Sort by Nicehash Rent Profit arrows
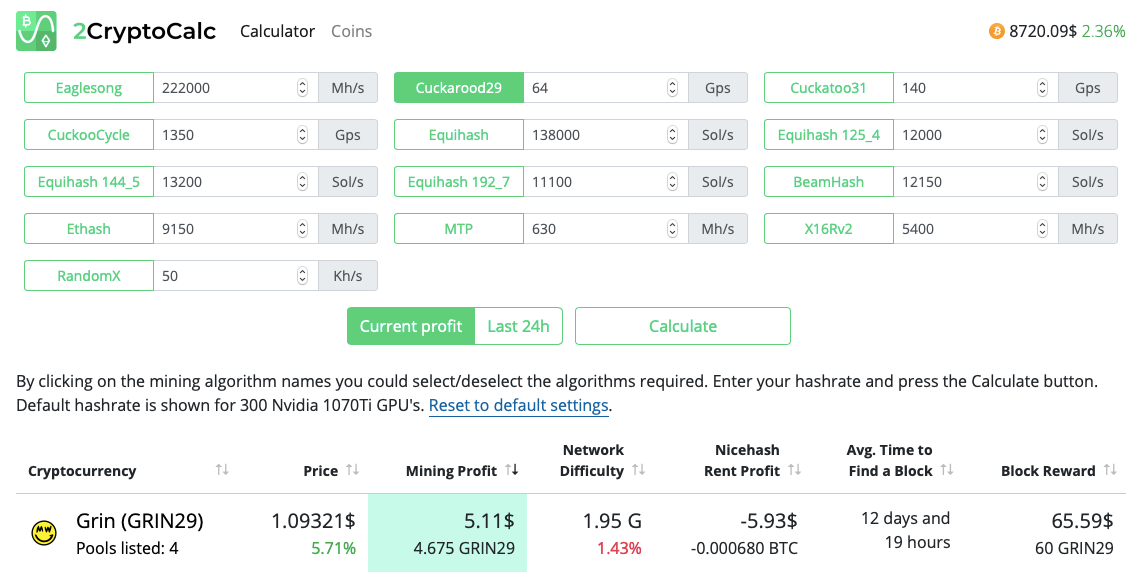This screenshot has width=1139, height=578. pos(795,470)
